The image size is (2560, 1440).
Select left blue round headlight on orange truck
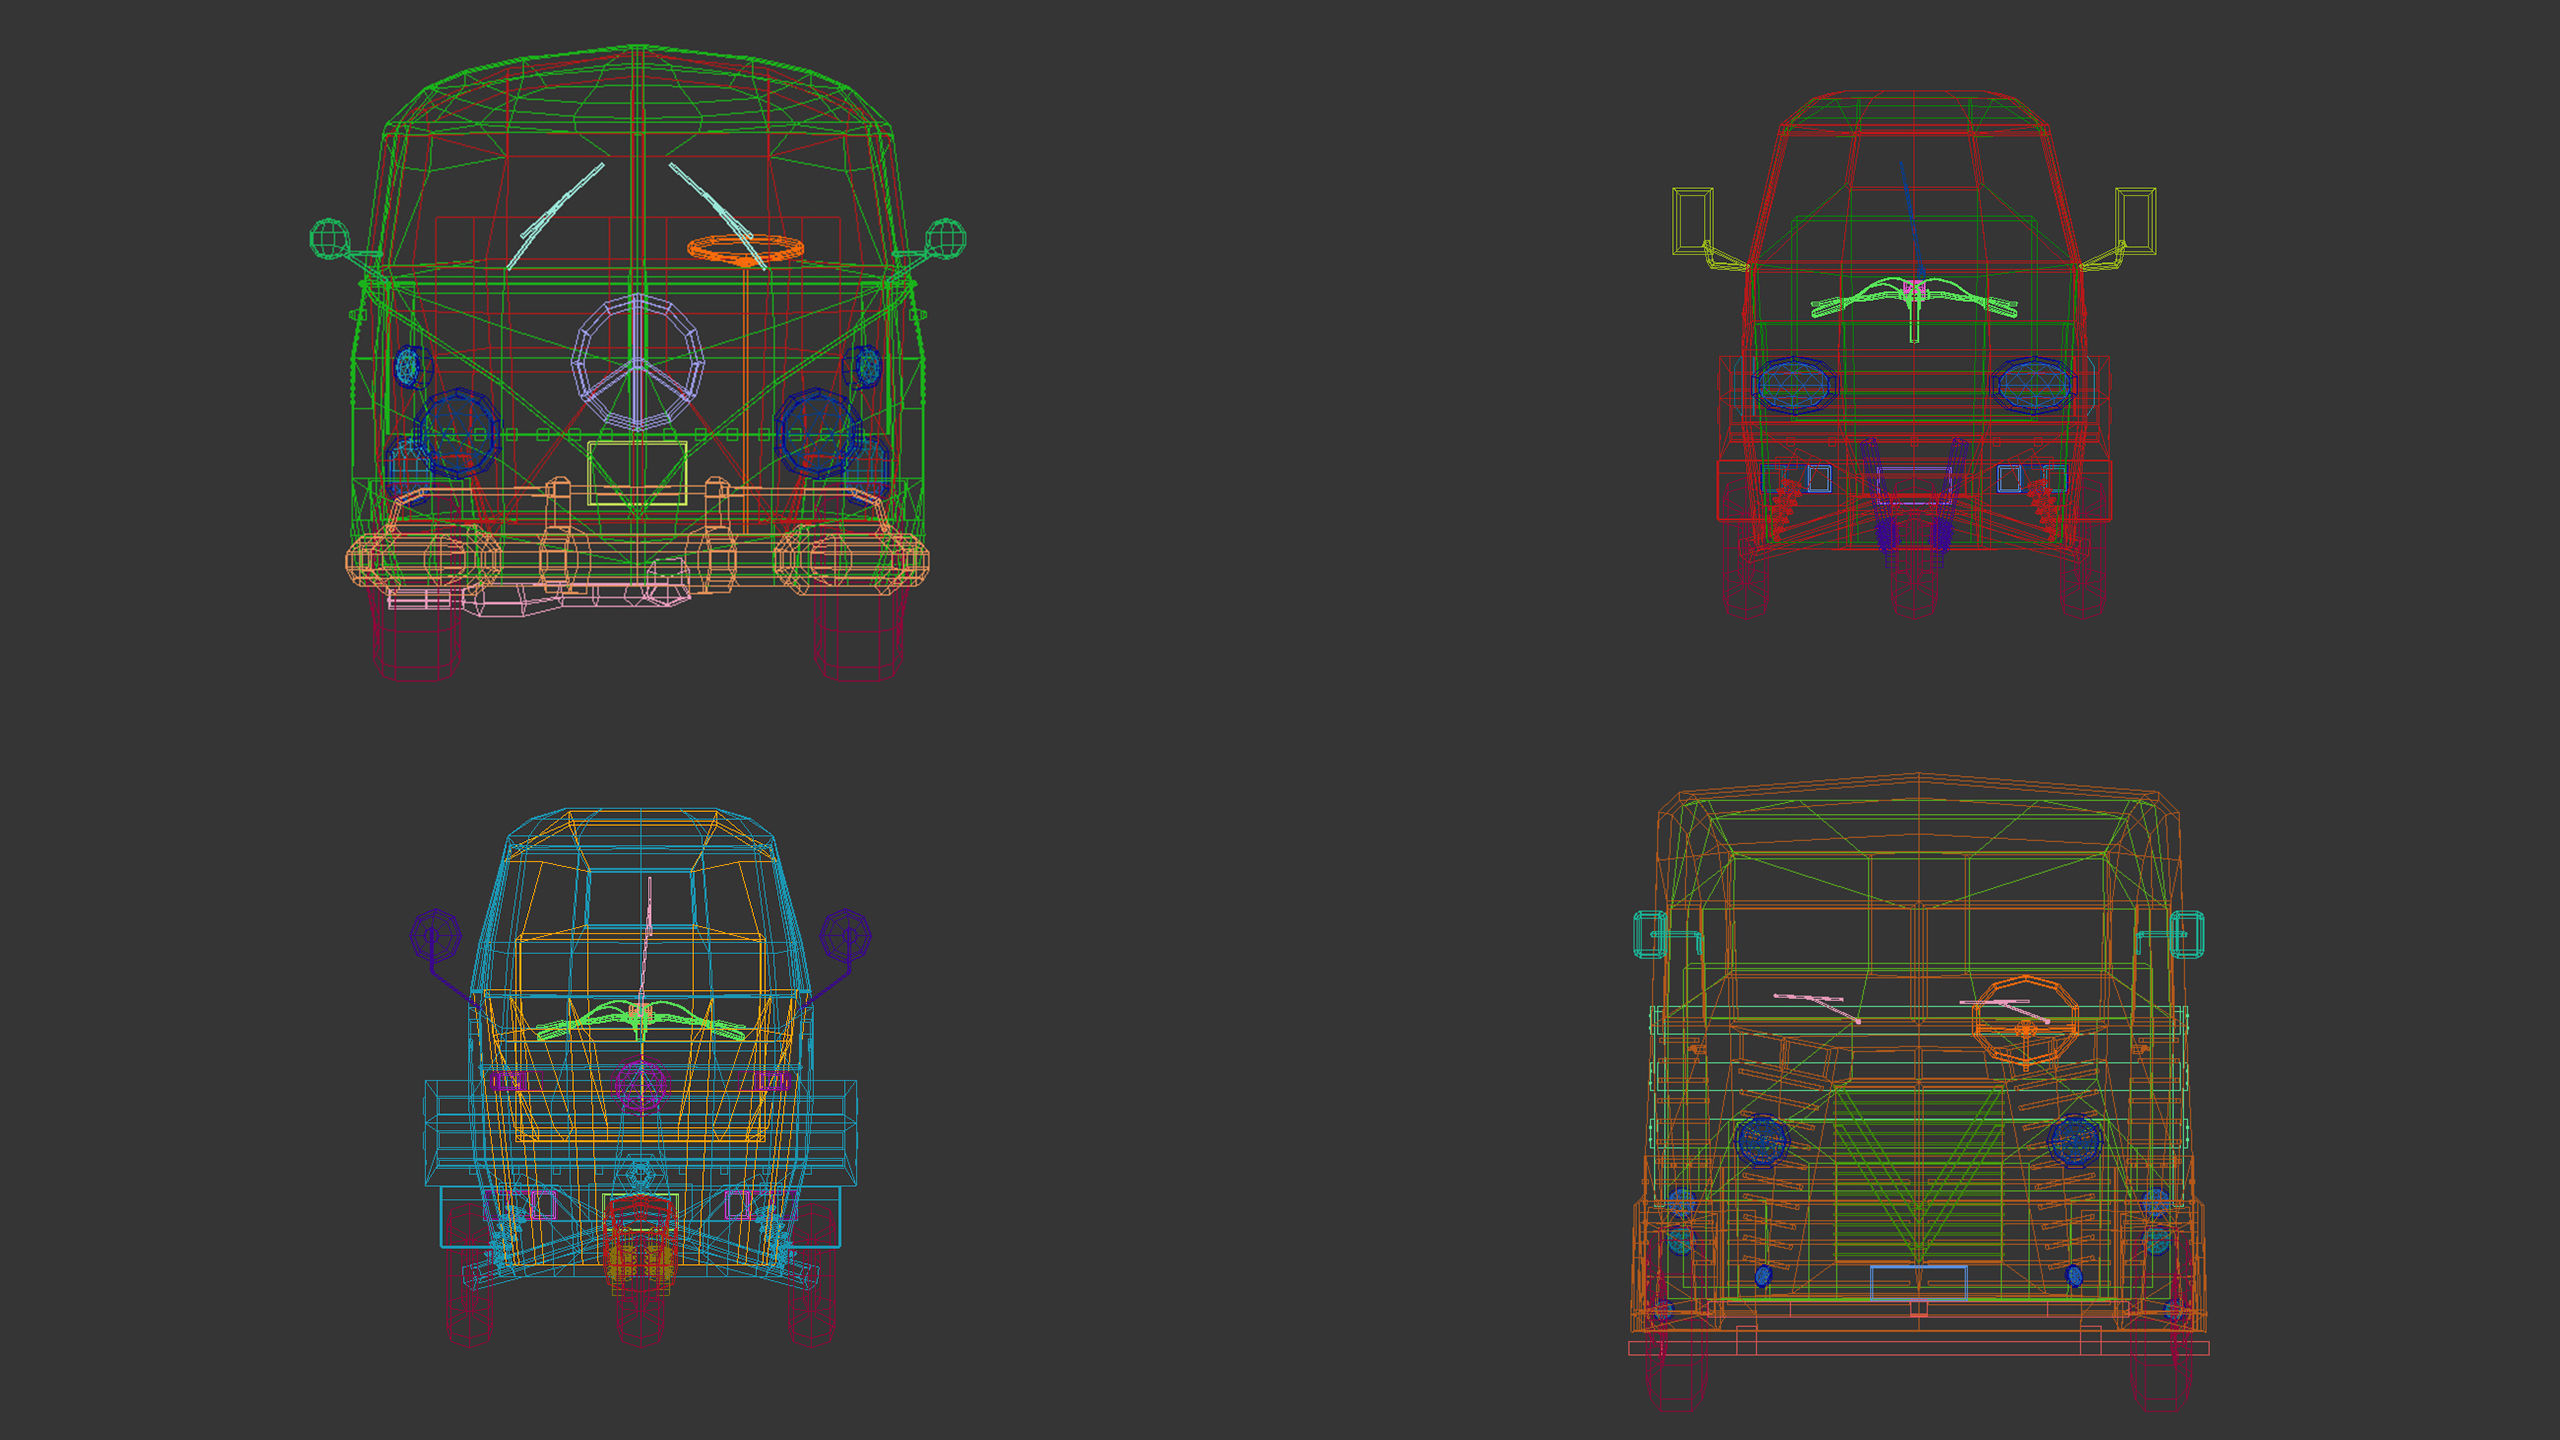[1762, 1141]
